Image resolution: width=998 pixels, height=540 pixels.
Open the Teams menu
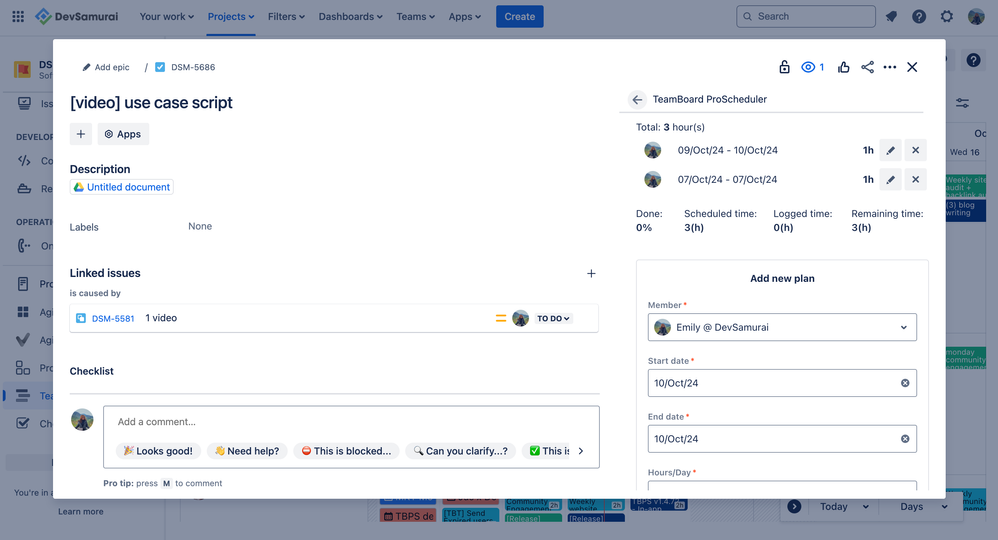pos(416,17)
